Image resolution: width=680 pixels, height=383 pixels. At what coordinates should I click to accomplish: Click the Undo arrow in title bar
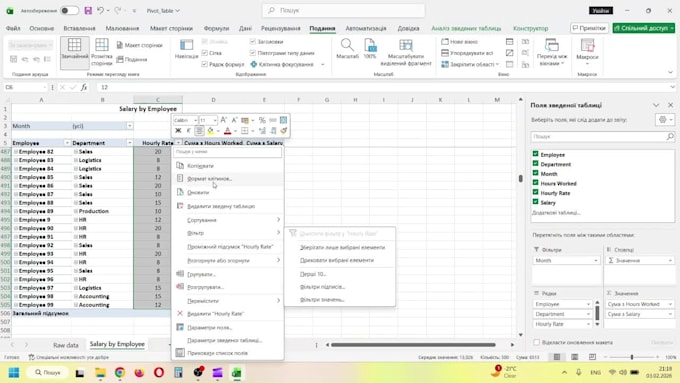[100, 10]
